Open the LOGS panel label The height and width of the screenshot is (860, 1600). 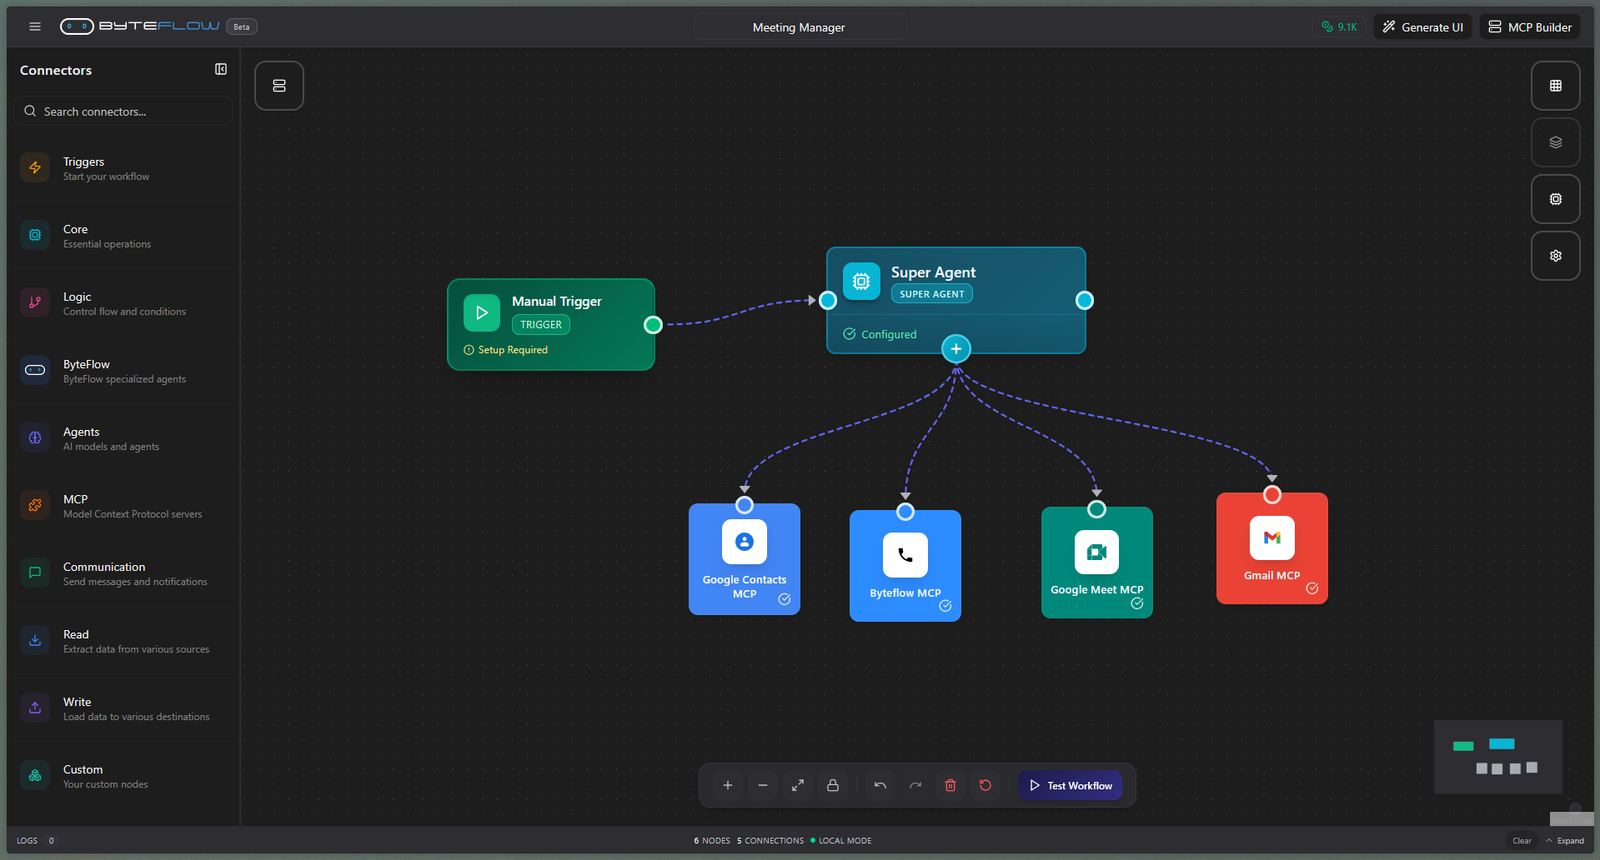click(27, 841)
